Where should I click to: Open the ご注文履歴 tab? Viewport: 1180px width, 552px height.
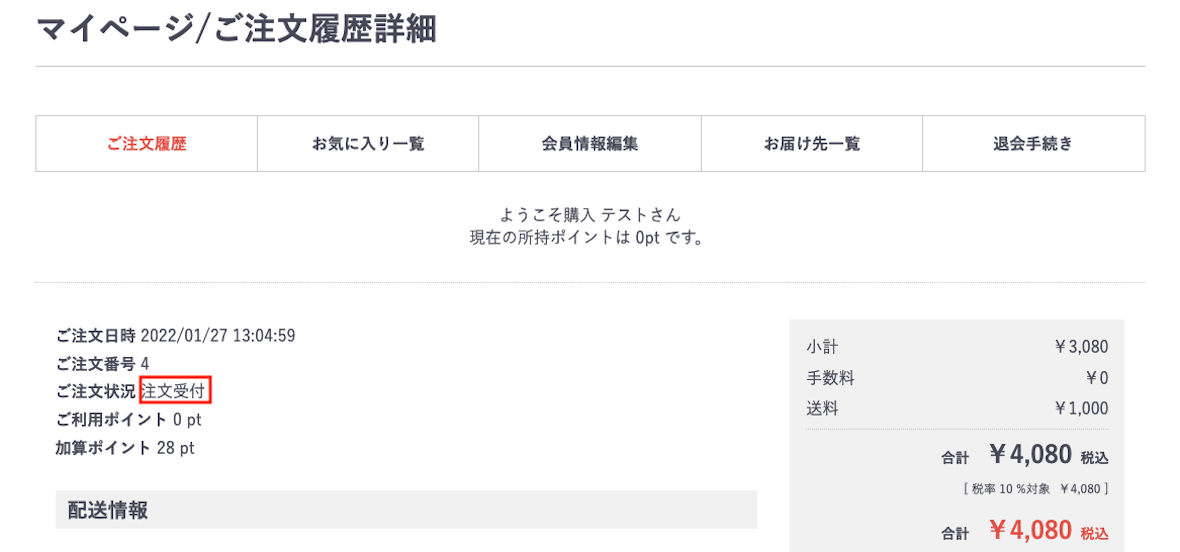(x=146, y=144)
